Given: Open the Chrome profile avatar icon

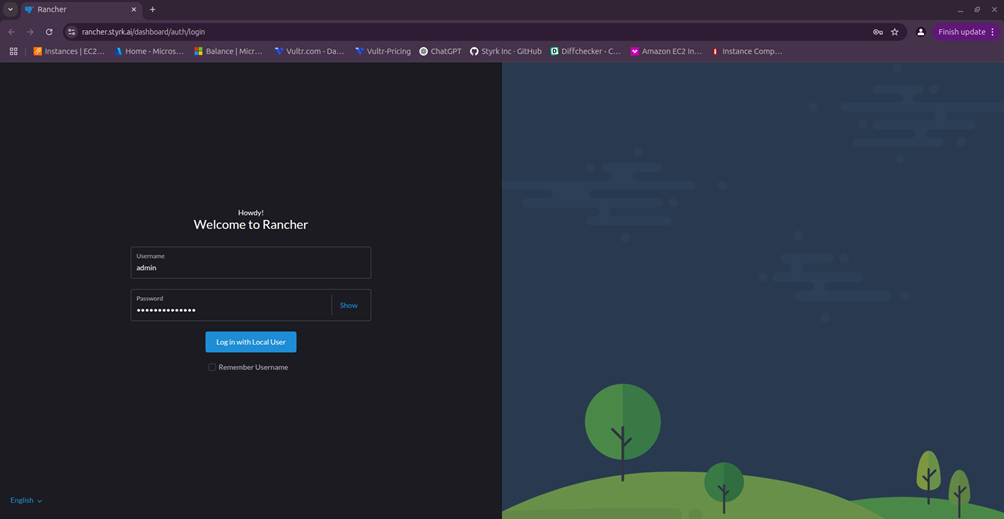Looking at the screenshot, I should pos(921,32).
